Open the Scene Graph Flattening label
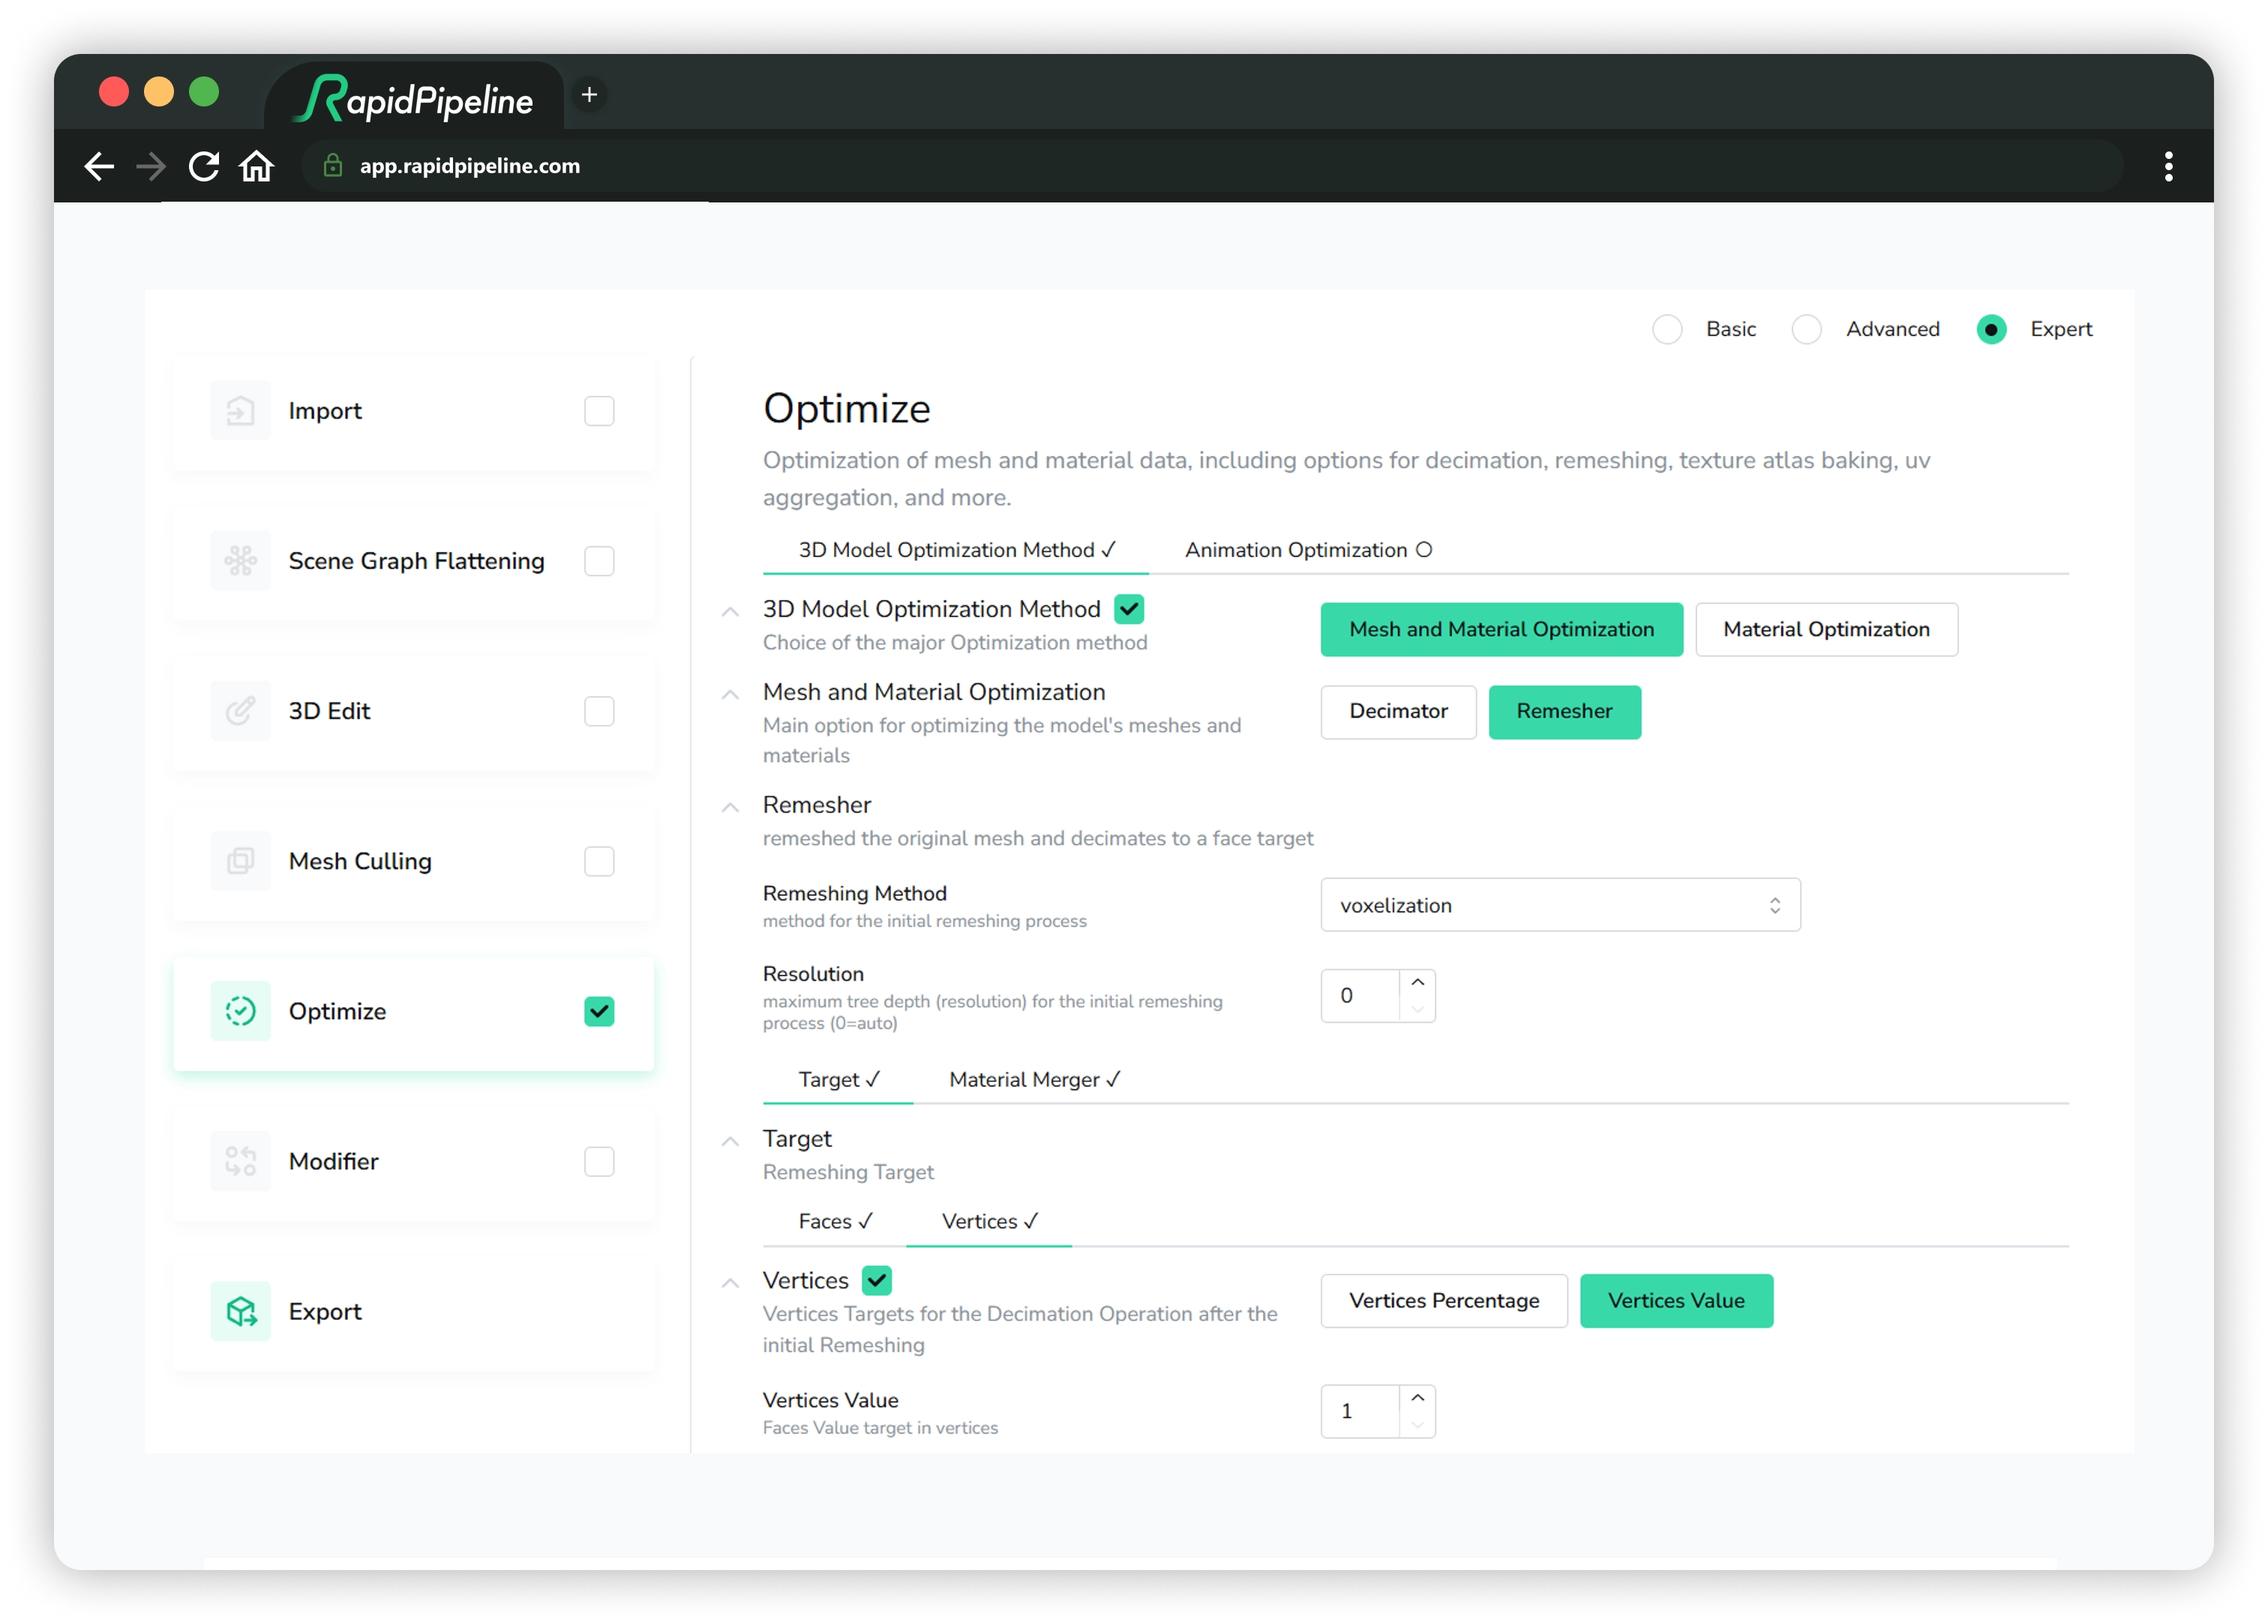 pyautogui.click(x=417, y=561)
